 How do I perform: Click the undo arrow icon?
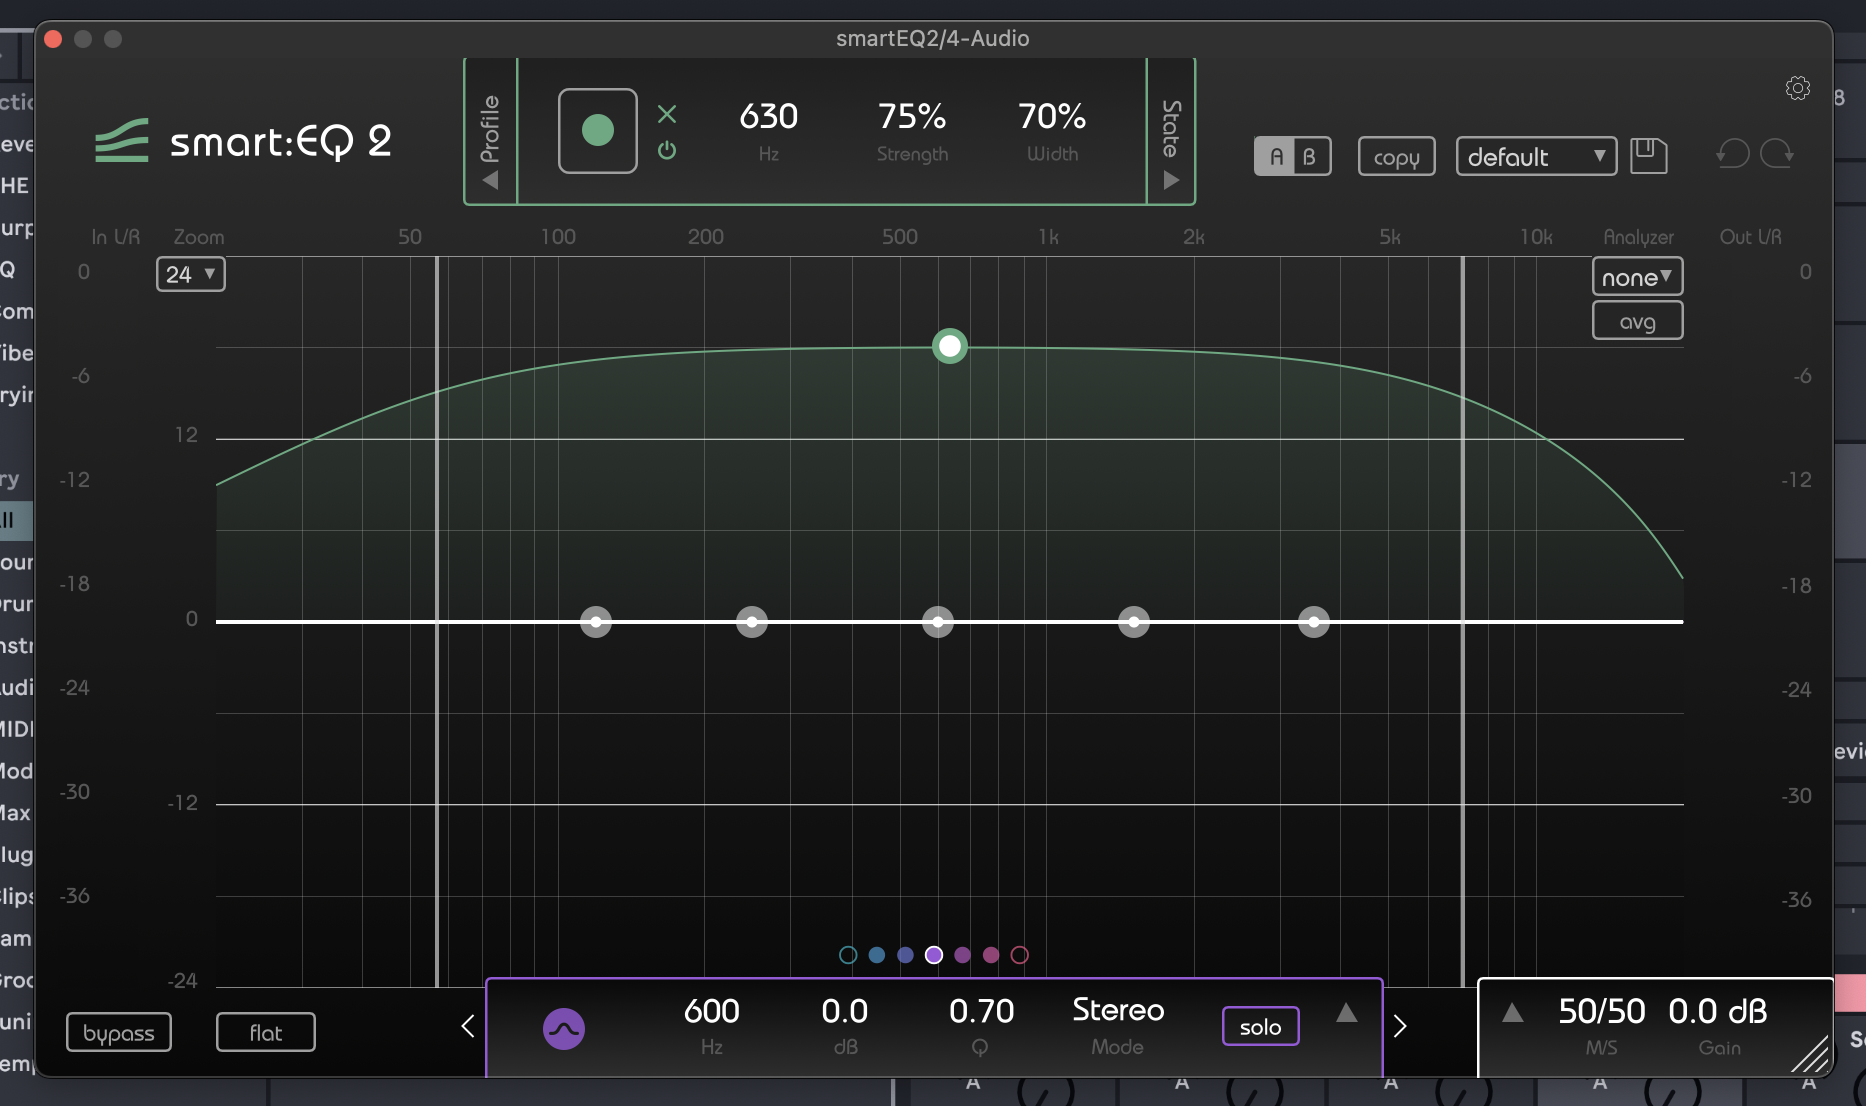click(1732, 154)
